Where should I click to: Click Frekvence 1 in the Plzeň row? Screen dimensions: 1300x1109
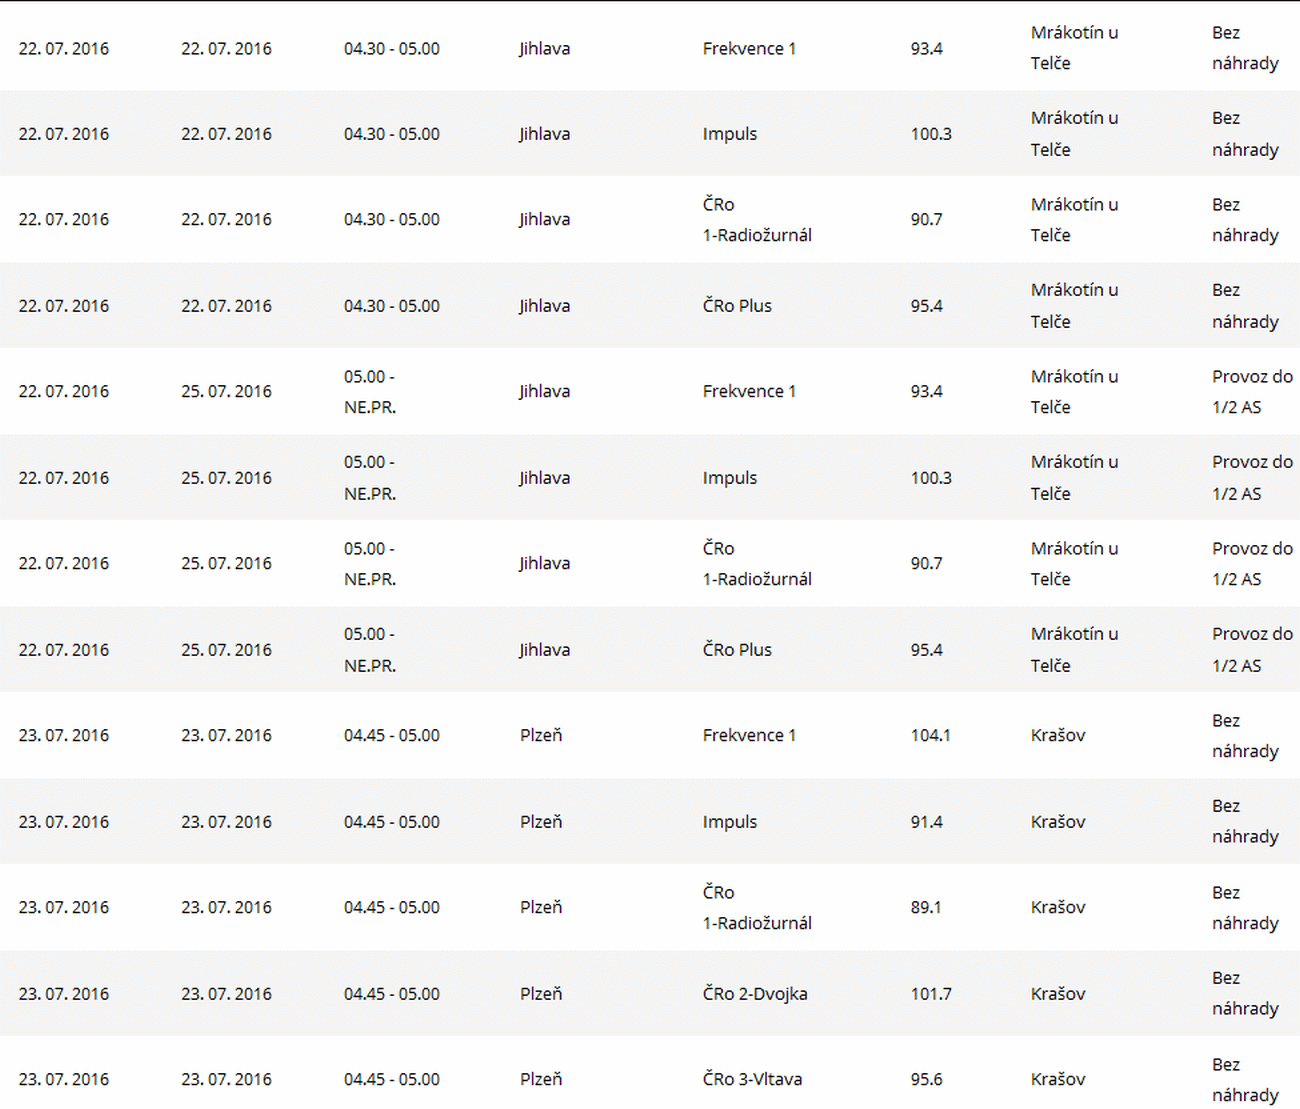tap(749, 735)
